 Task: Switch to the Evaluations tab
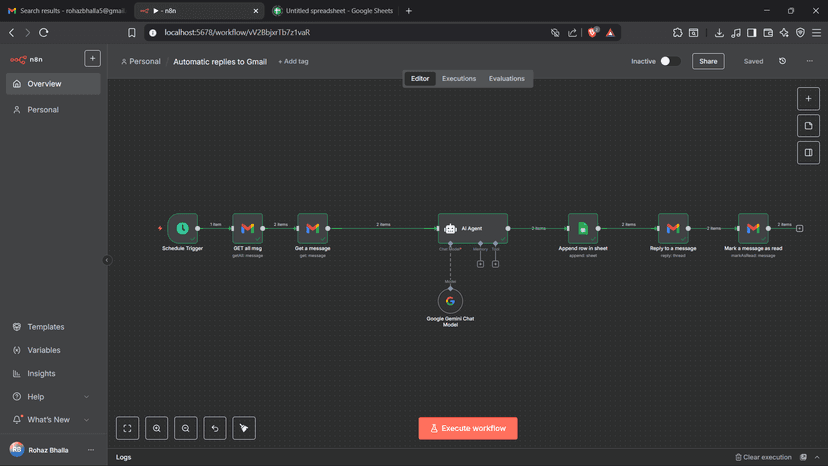(506, 78)
